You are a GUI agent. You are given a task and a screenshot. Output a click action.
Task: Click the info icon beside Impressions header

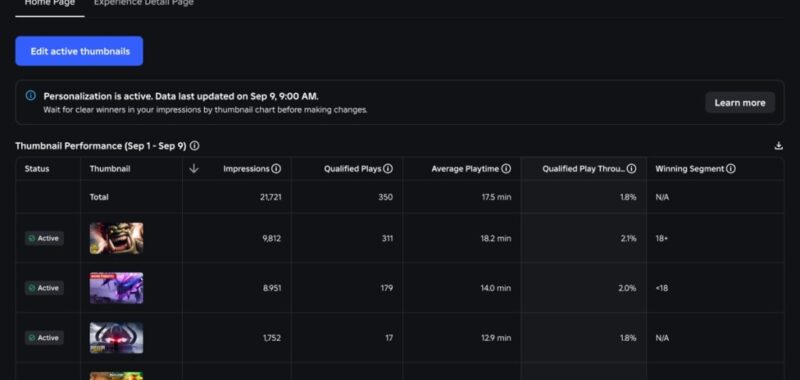[276, 169]
